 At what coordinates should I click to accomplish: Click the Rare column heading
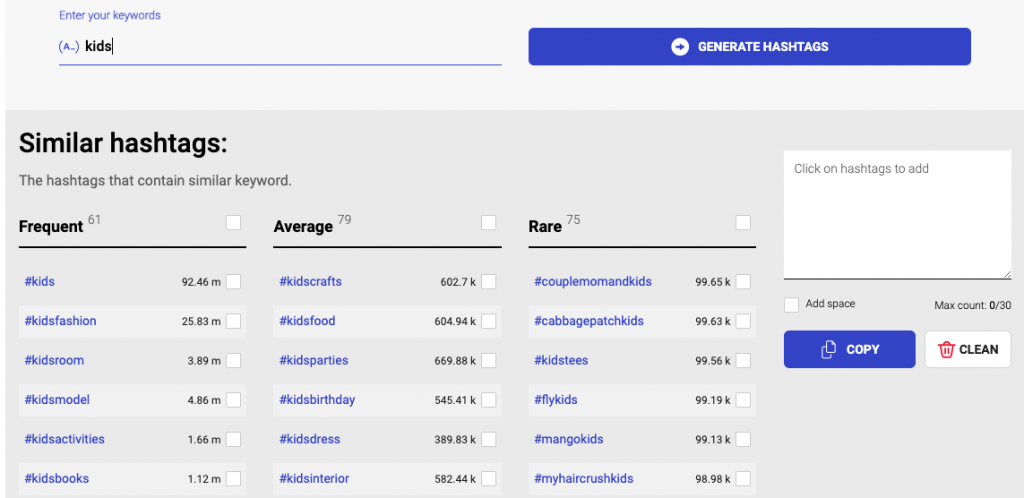(545, 226)
